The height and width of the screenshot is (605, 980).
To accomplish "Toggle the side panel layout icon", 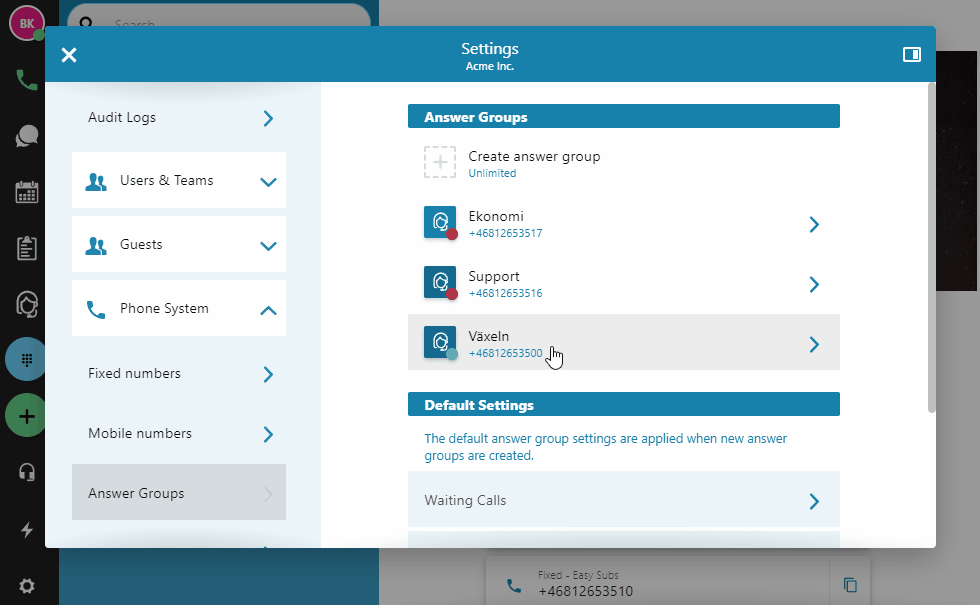I will pyautogui.click(x=912, y=55).
